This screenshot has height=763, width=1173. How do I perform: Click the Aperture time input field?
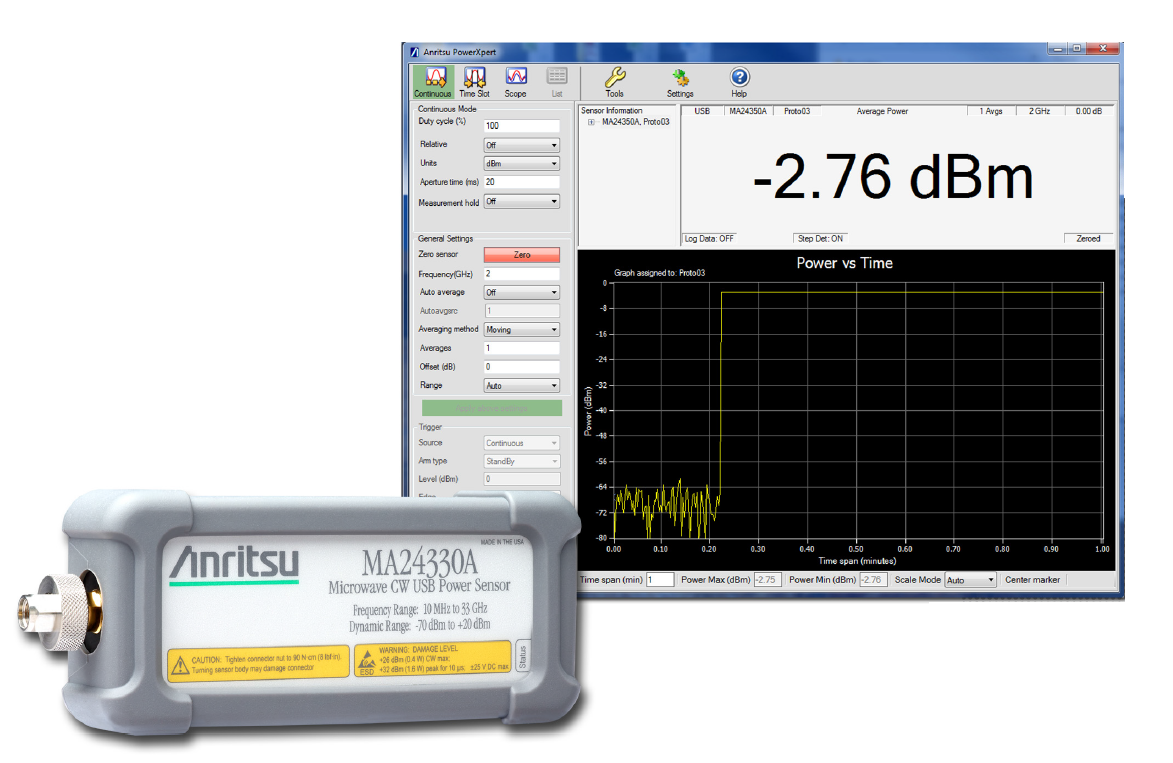click(521, 182)
